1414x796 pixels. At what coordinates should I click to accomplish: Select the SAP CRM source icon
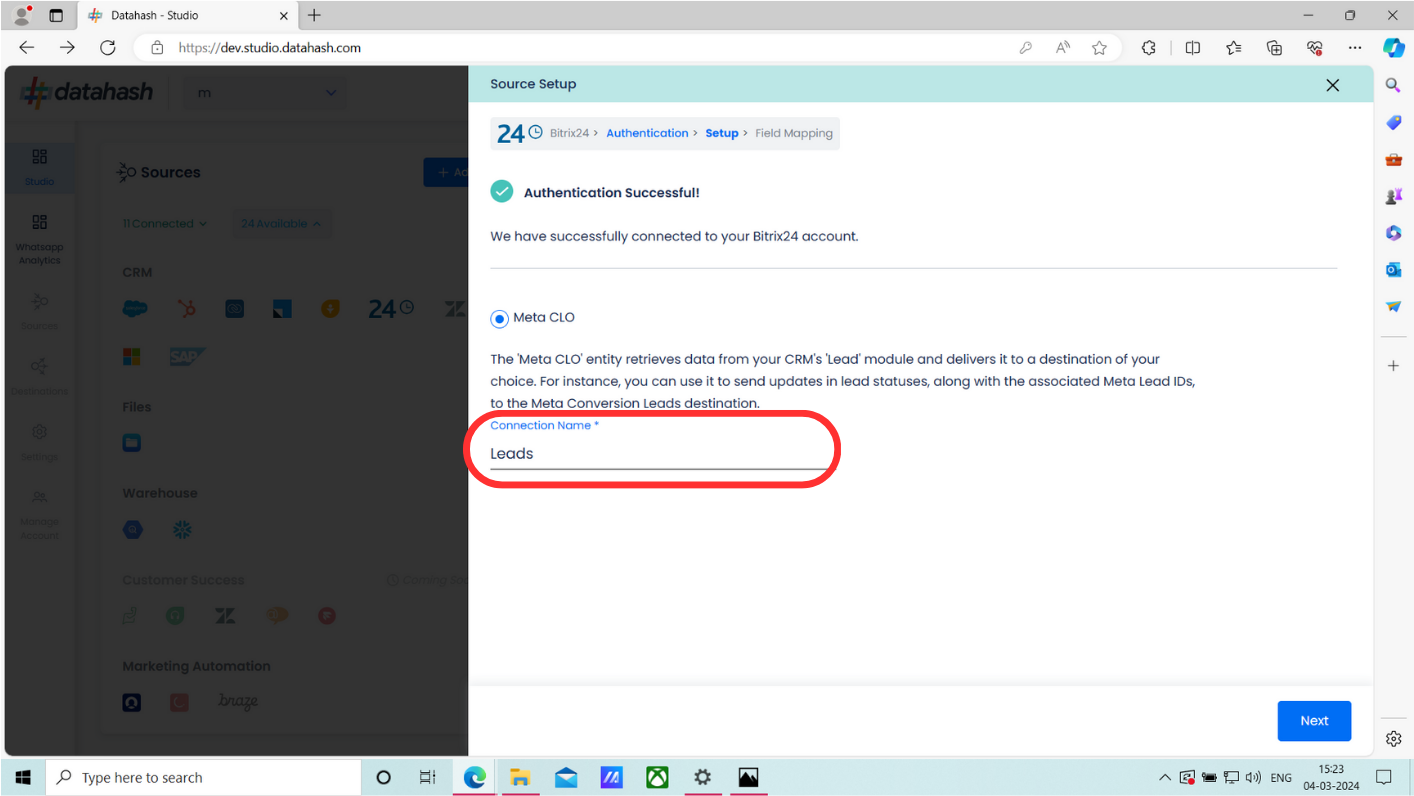(x=187, y=357)
